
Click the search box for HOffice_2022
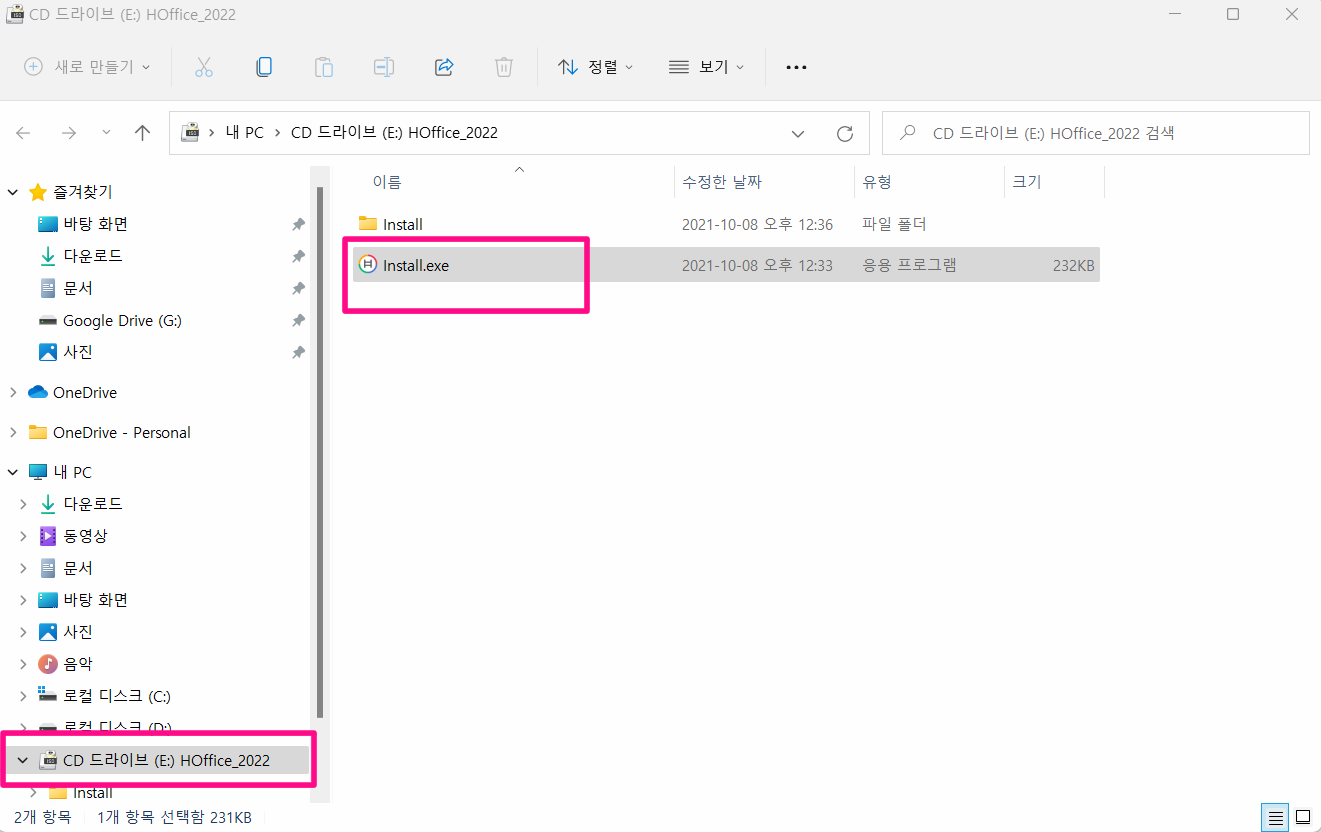coord(1096,133)
